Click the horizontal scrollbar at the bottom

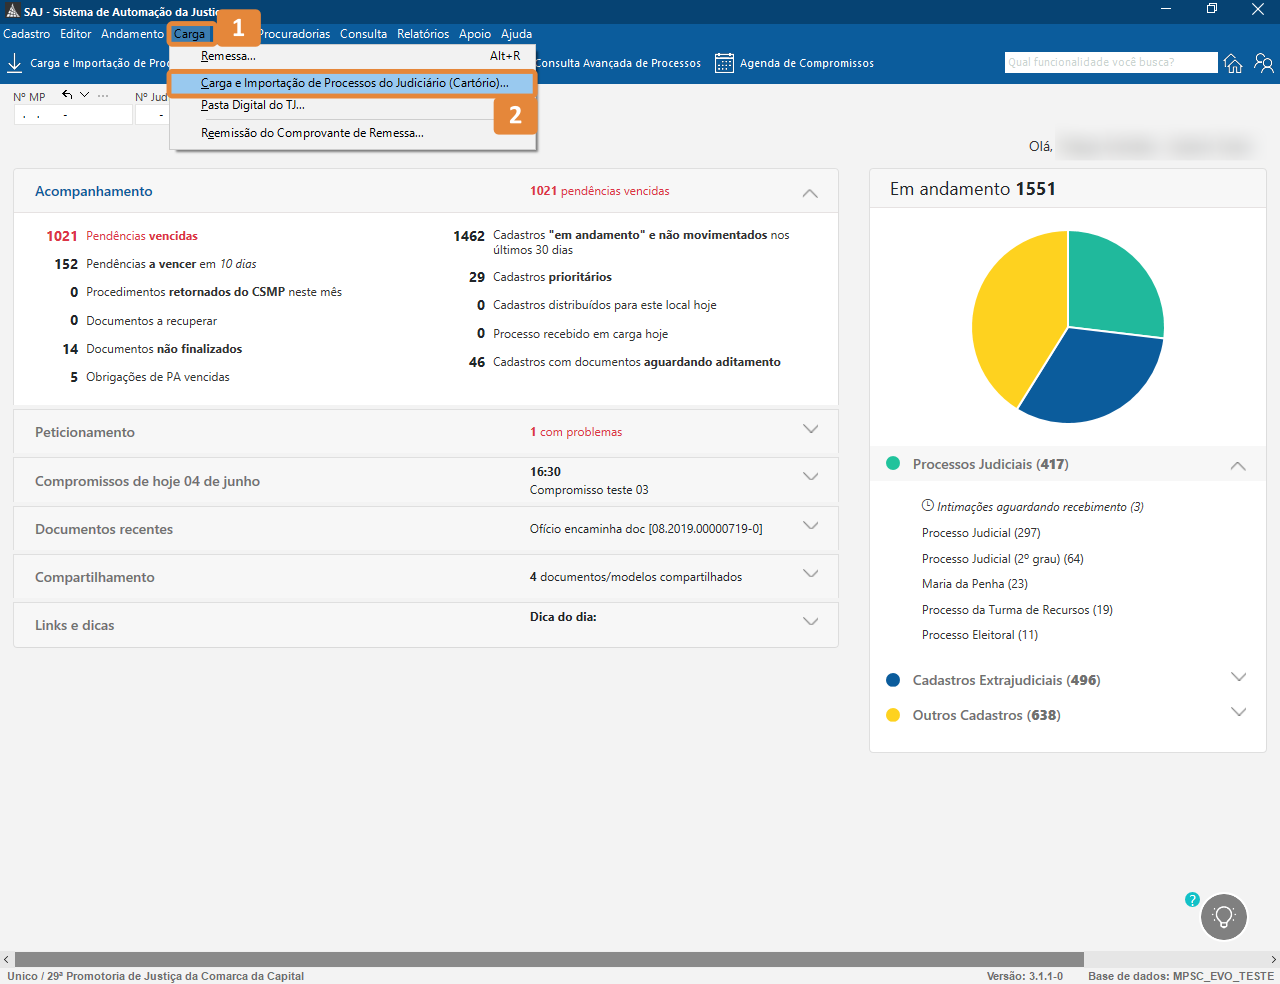pos(549,959)
